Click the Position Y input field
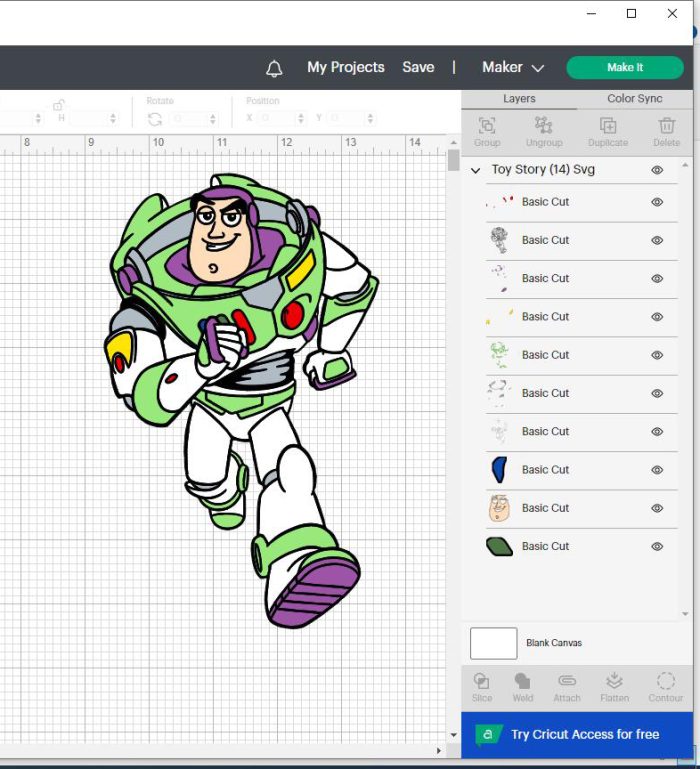The height and width of the screenshot is (769, 700). 347,119
